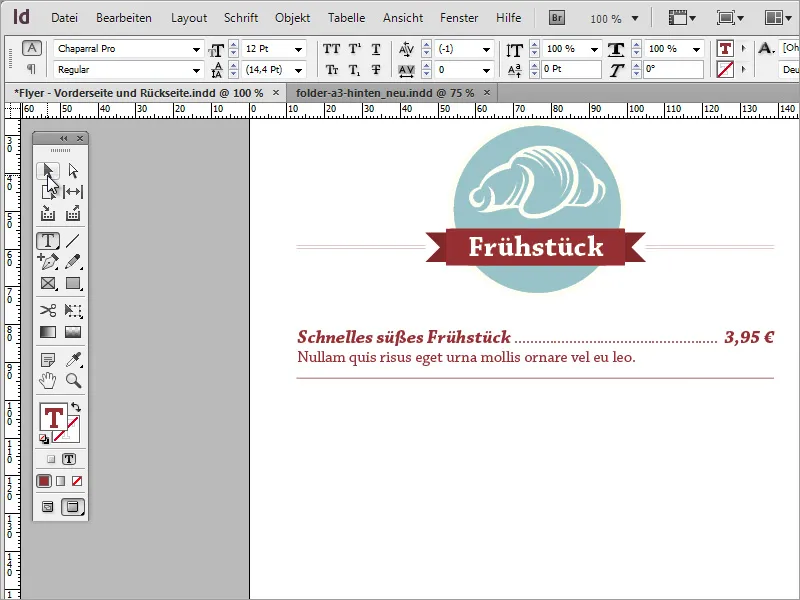Toggle Superscript formatting

tap(355, 49)
